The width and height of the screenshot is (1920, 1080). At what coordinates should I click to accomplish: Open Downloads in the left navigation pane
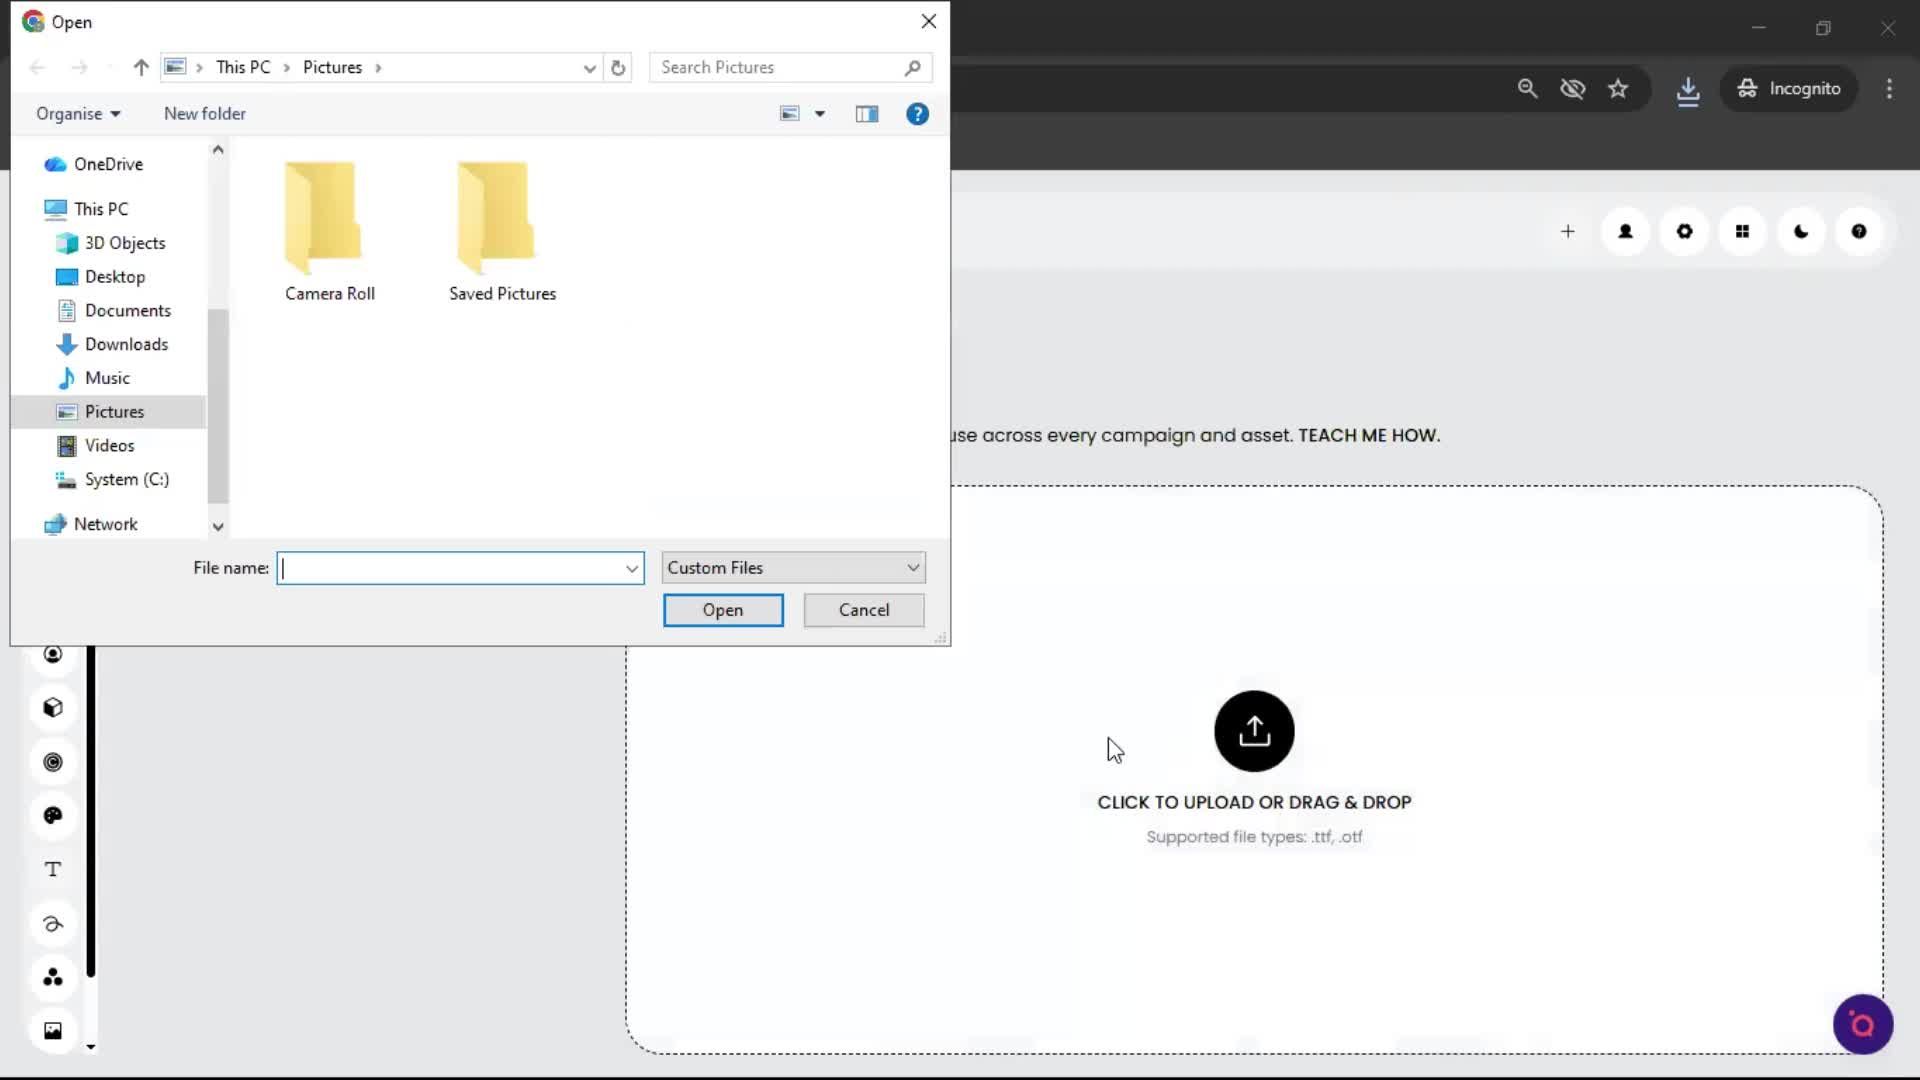pos(126,343)
